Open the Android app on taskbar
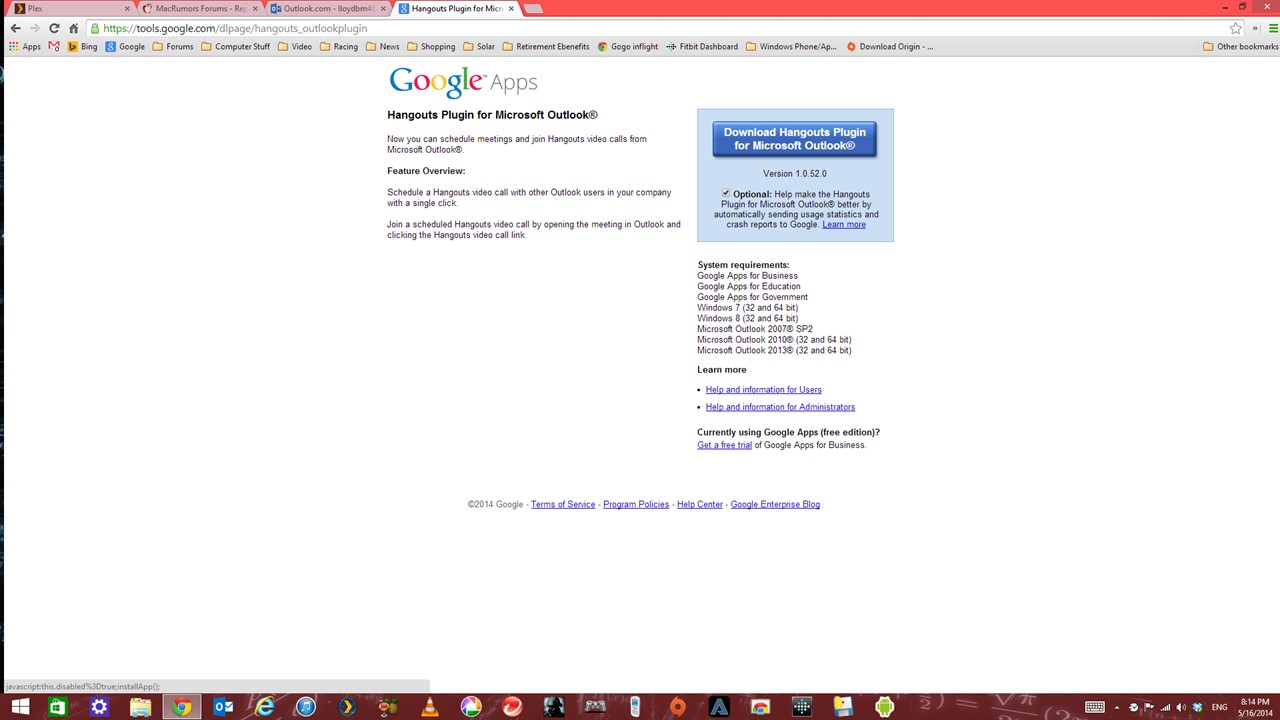Viewport: 1280px width, 720px height. click(884, 707)
